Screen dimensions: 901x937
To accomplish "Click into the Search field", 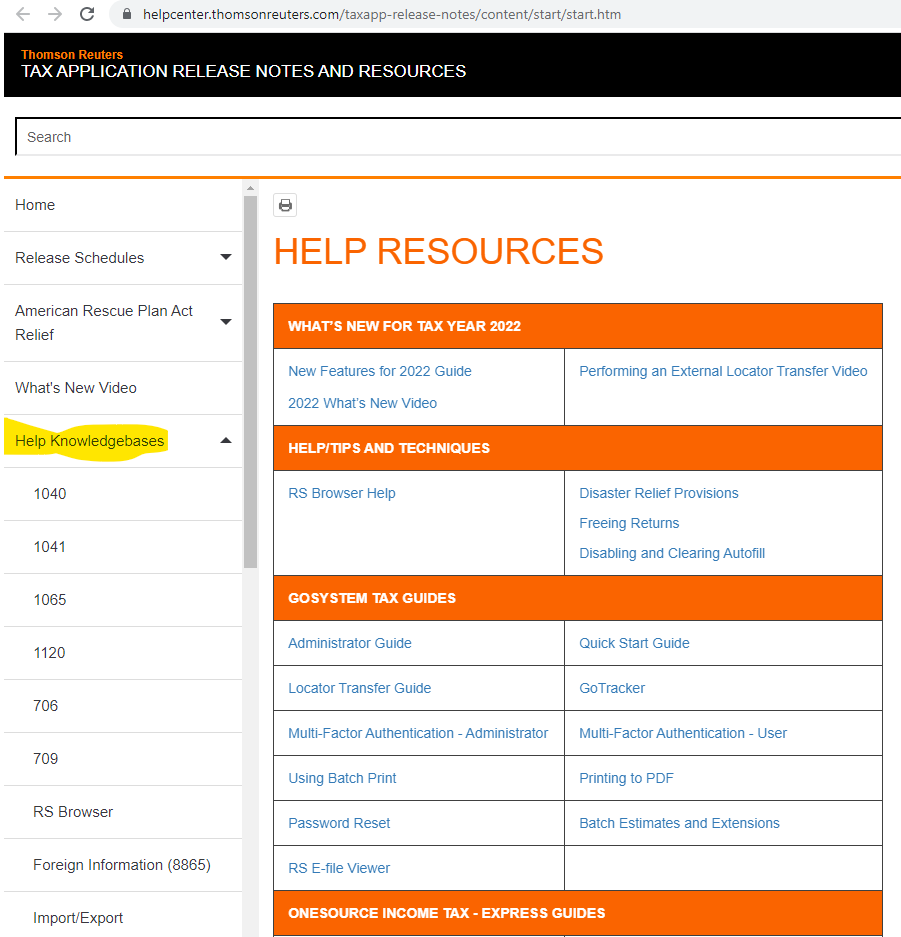I will (458, 137).
